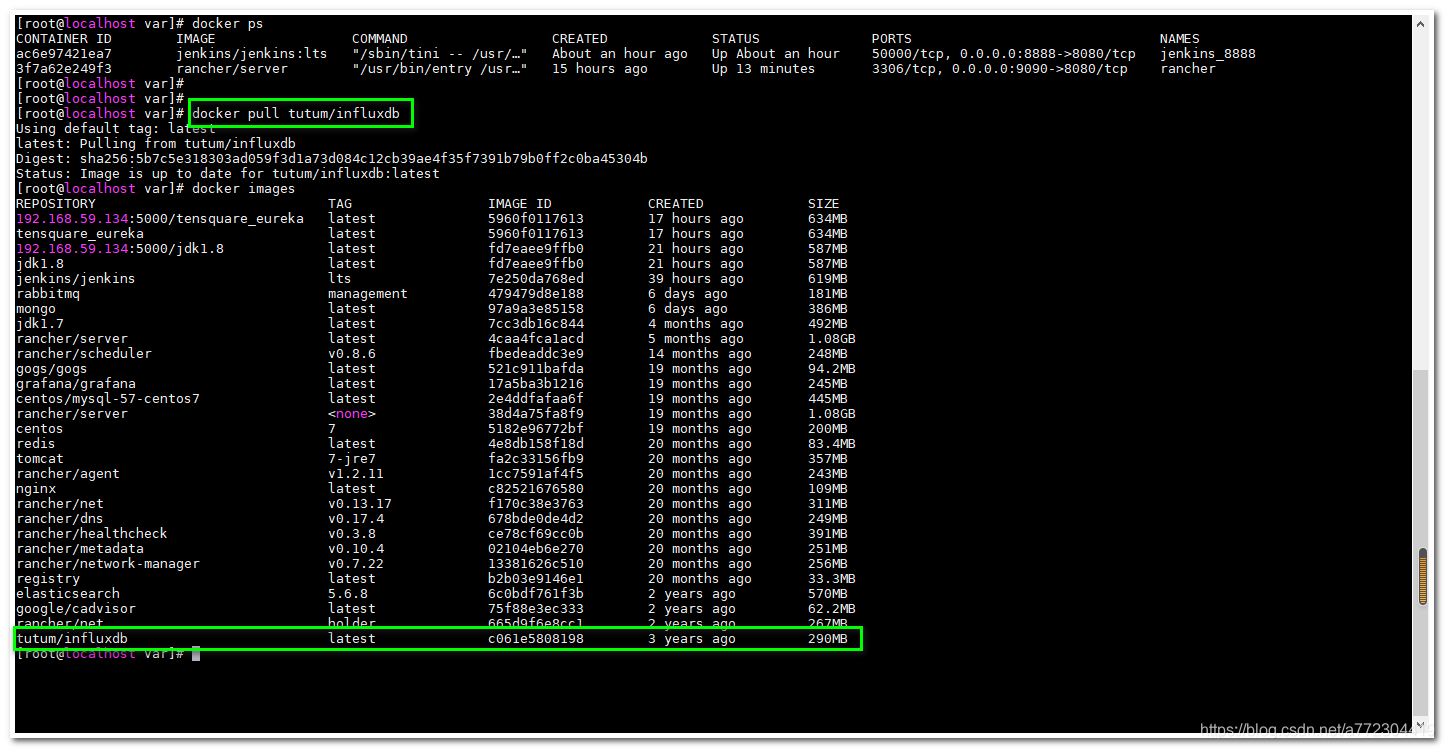Click image ID 5182e96772bf of centos

(536, 429)
